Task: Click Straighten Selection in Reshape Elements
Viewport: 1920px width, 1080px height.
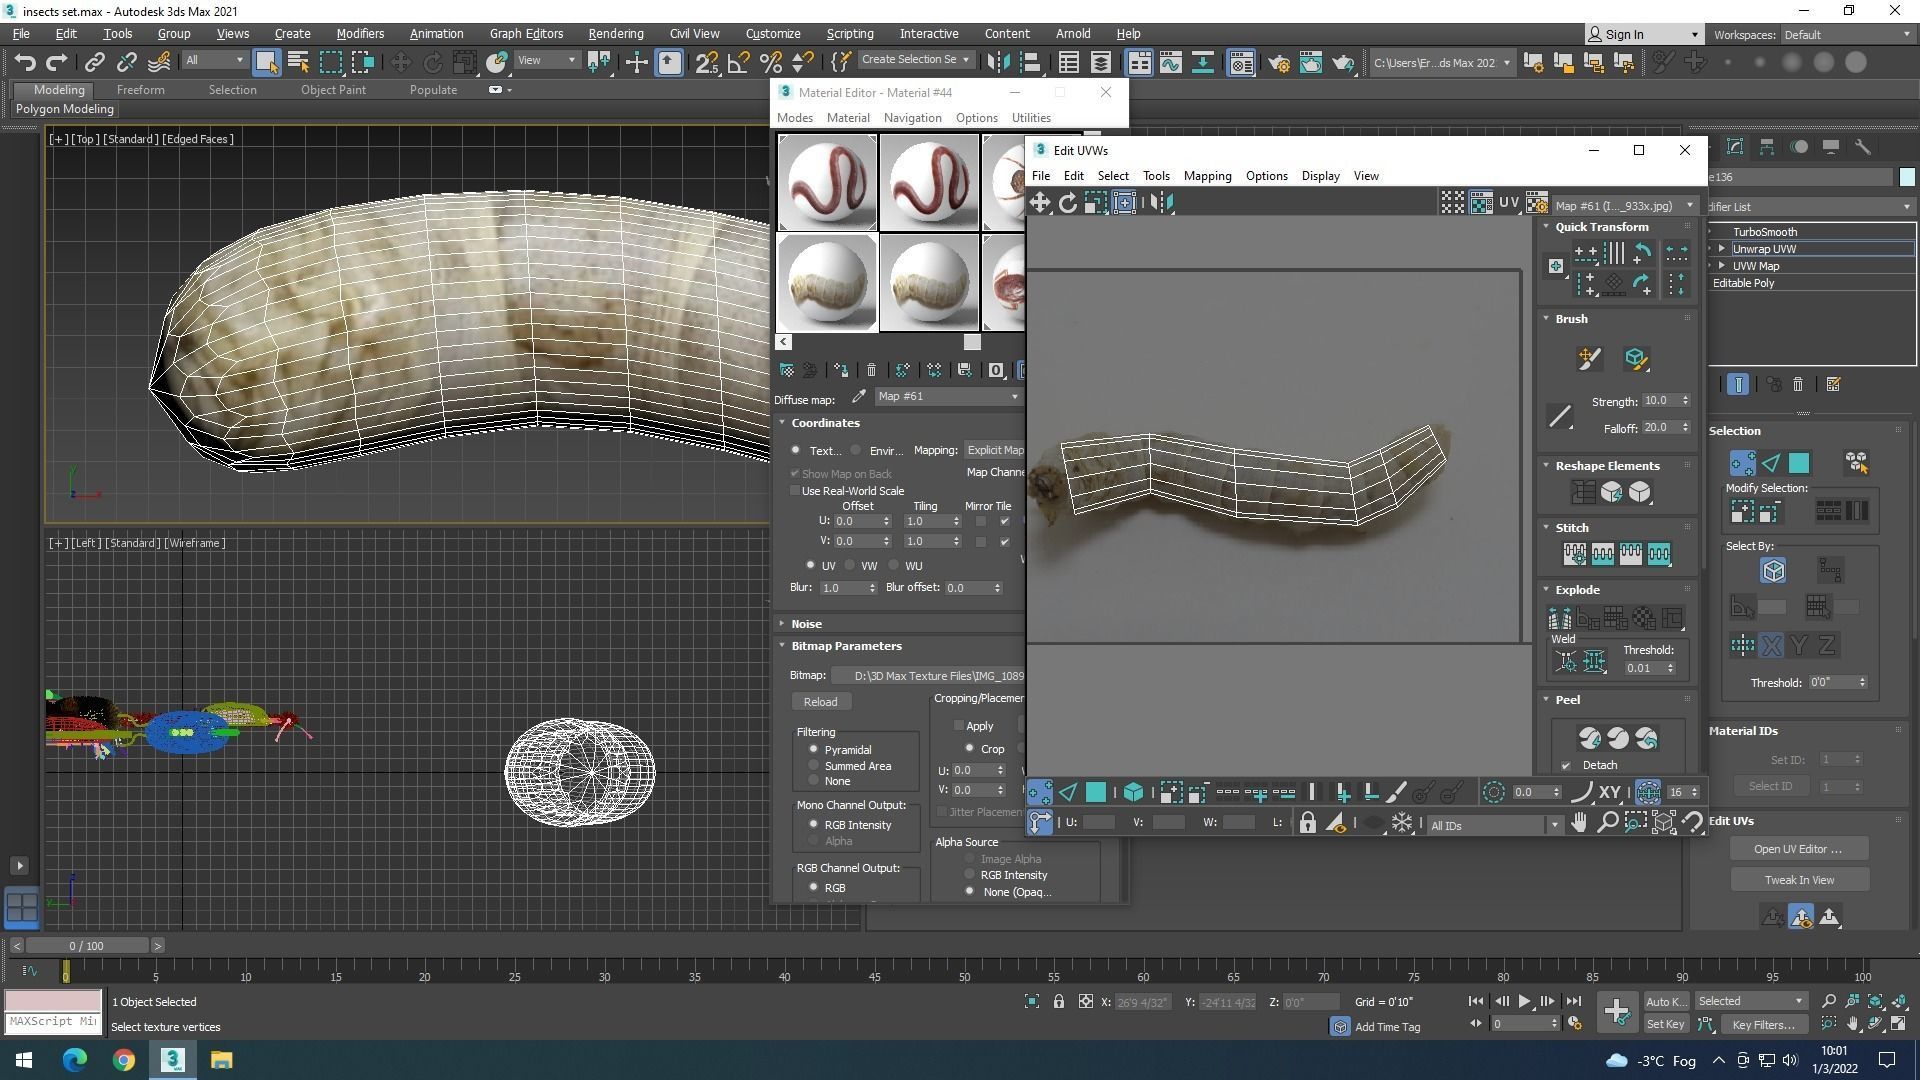Action: (x=1583, y=492)
